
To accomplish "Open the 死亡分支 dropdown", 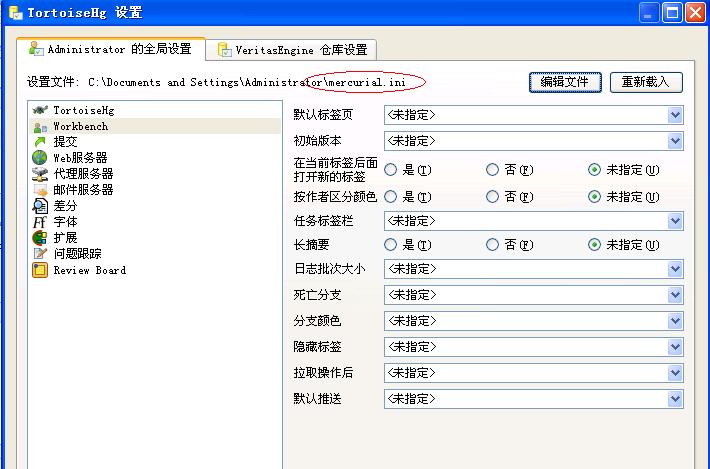I will [533, 295].
